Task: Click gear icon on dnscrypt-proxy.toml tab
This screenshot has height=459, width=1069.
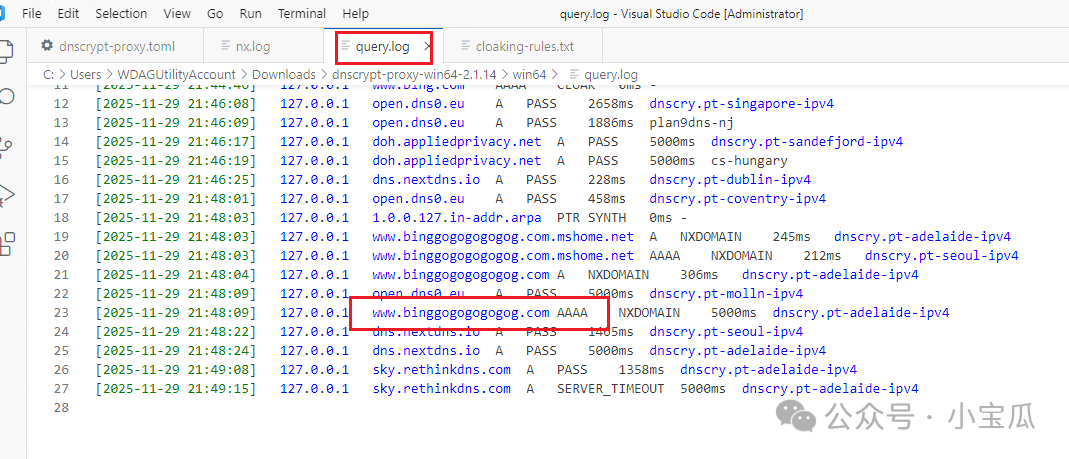Action: [47, 46]
